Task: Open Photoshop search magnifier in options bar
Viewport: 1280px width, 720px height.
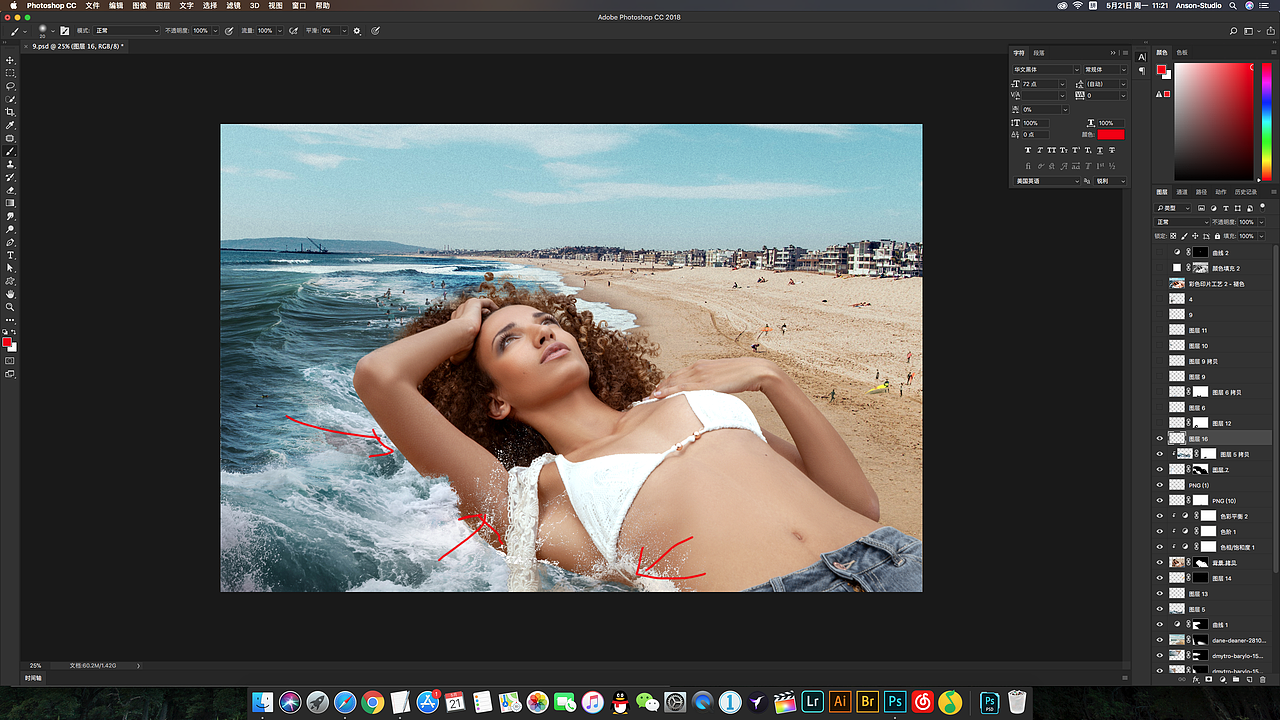Action: click(x=1234, y=31)
